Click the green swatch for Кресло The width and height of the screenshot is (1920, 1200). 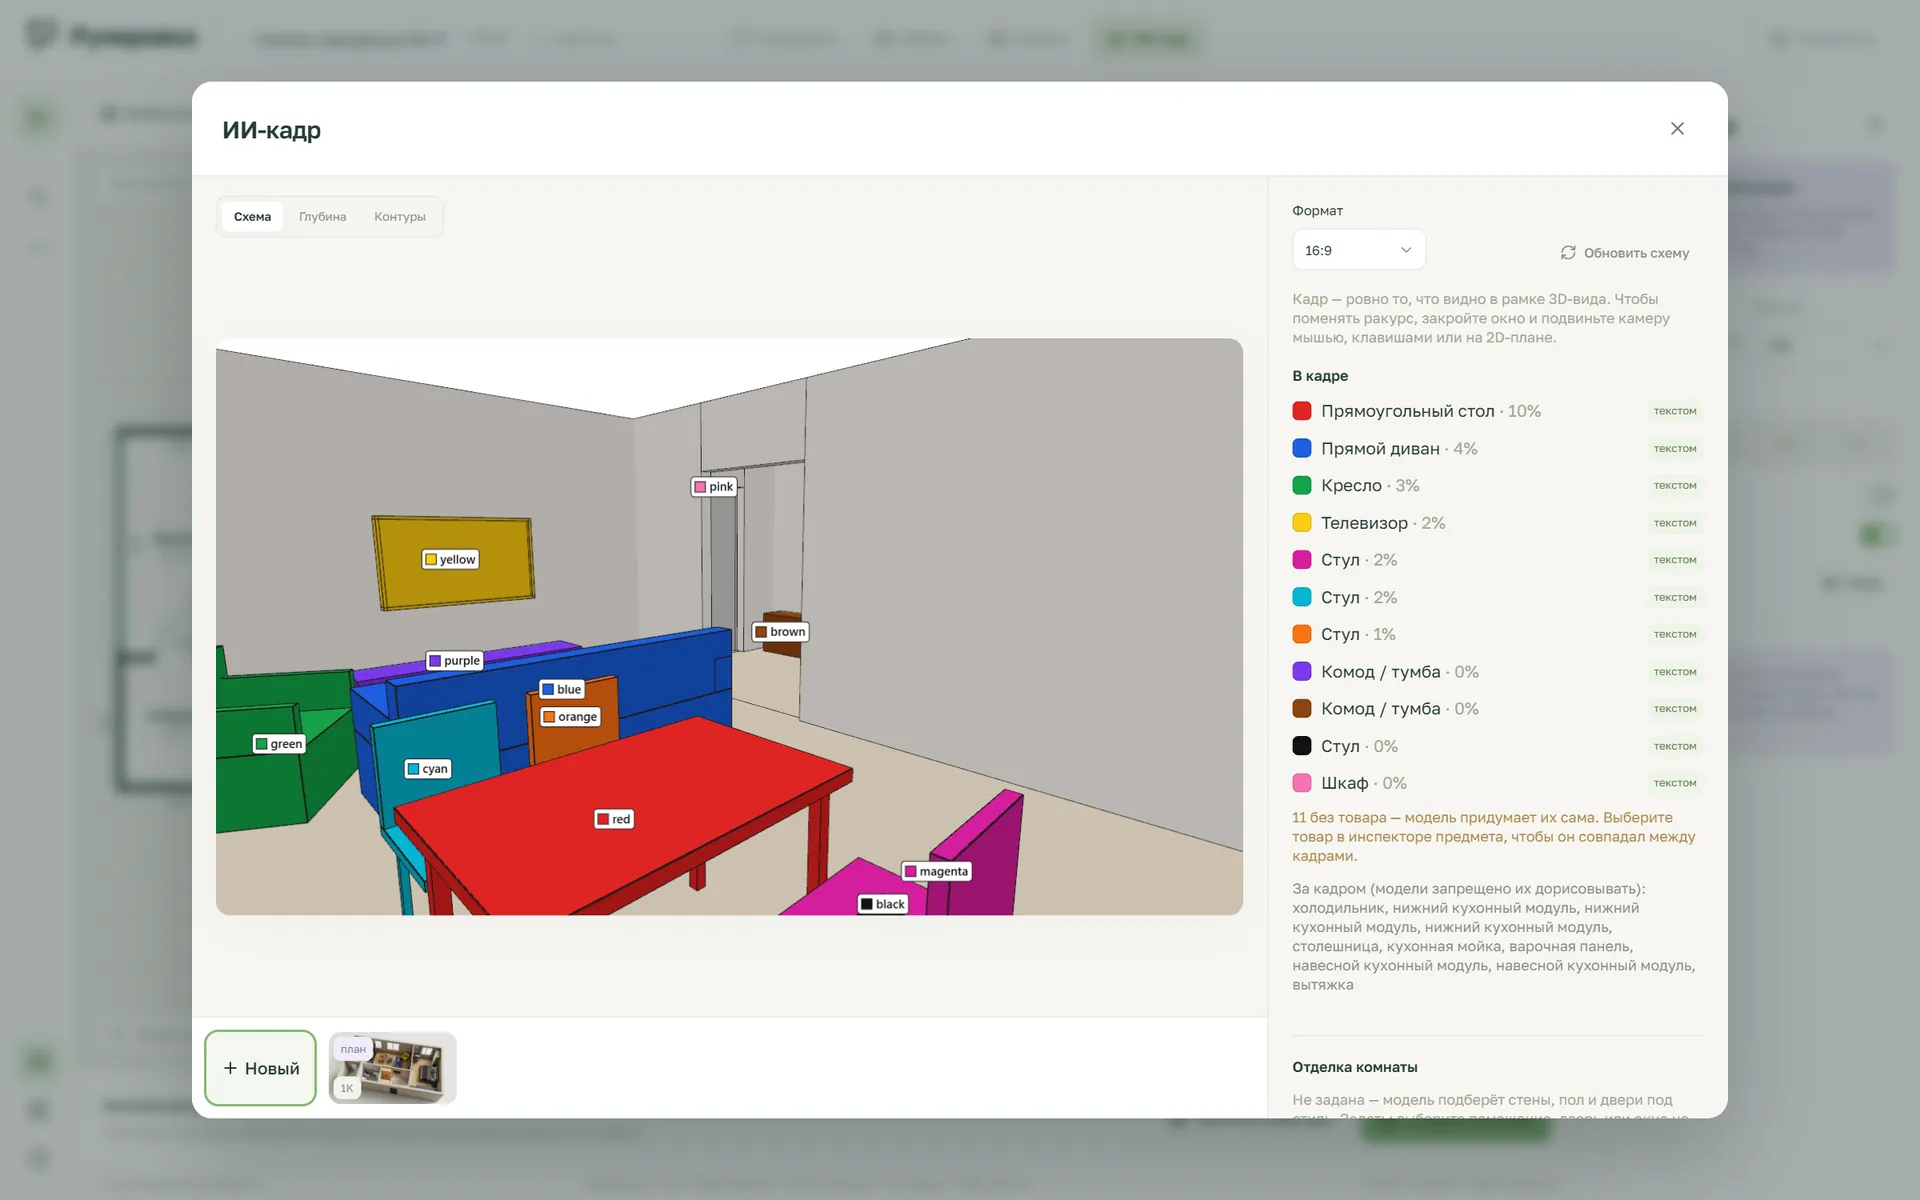coord(1301,485)
